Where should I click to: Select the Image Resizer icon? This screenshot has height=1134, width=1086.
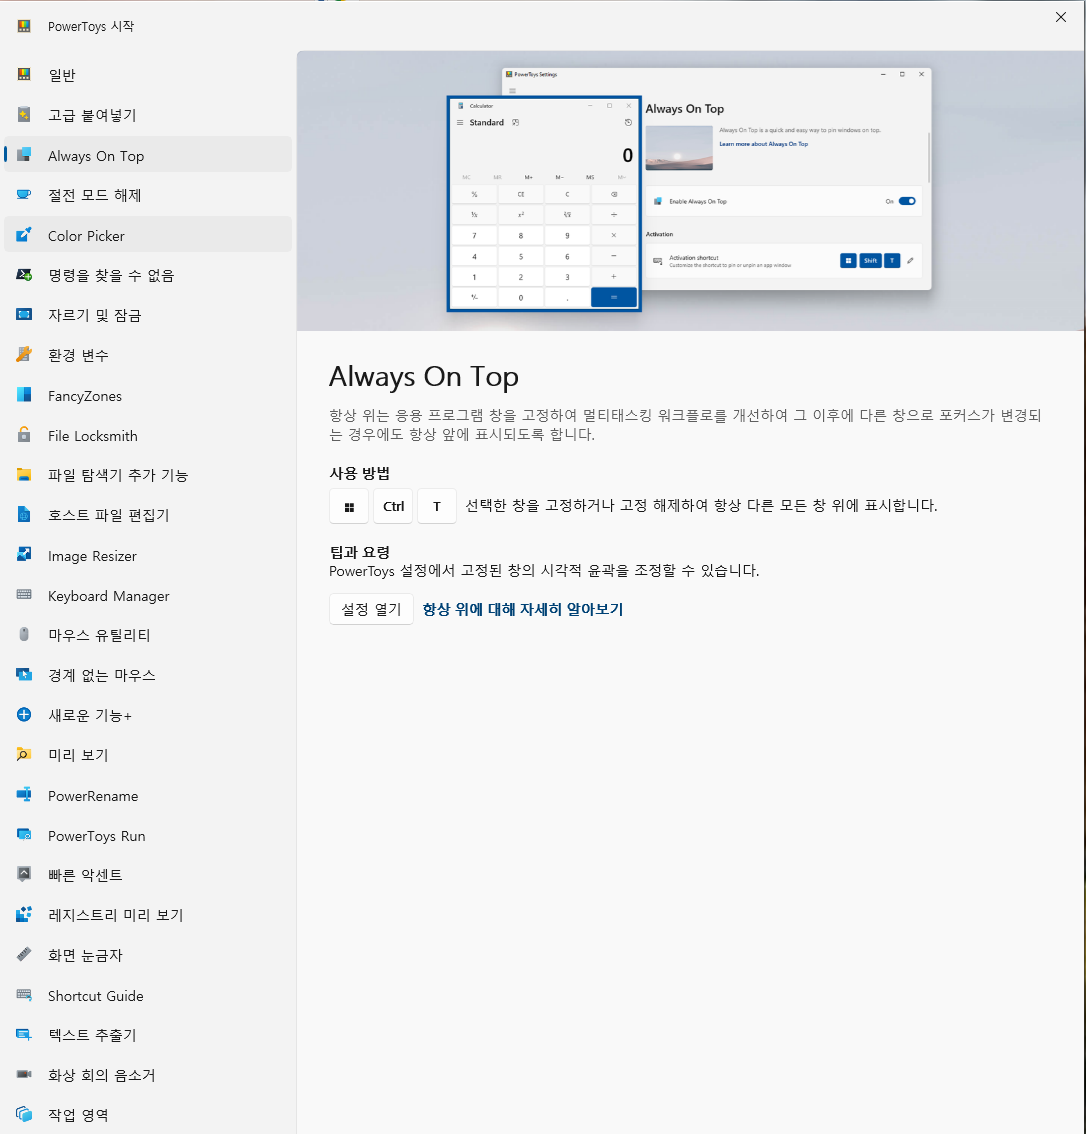click(24, 555)
